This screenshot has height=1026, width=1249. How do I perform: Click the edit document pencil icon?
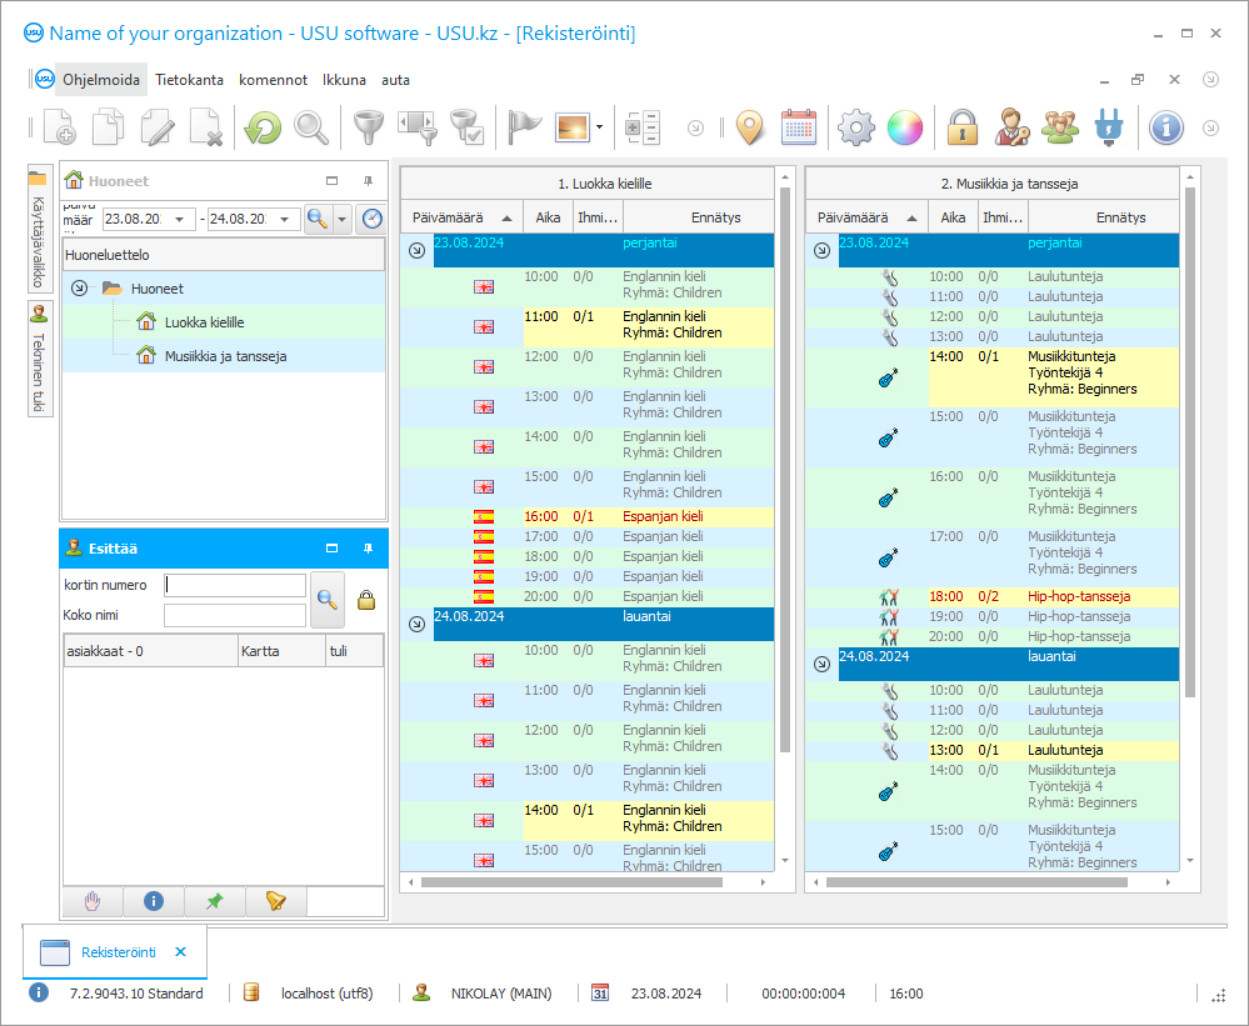(x=157, y=128)
